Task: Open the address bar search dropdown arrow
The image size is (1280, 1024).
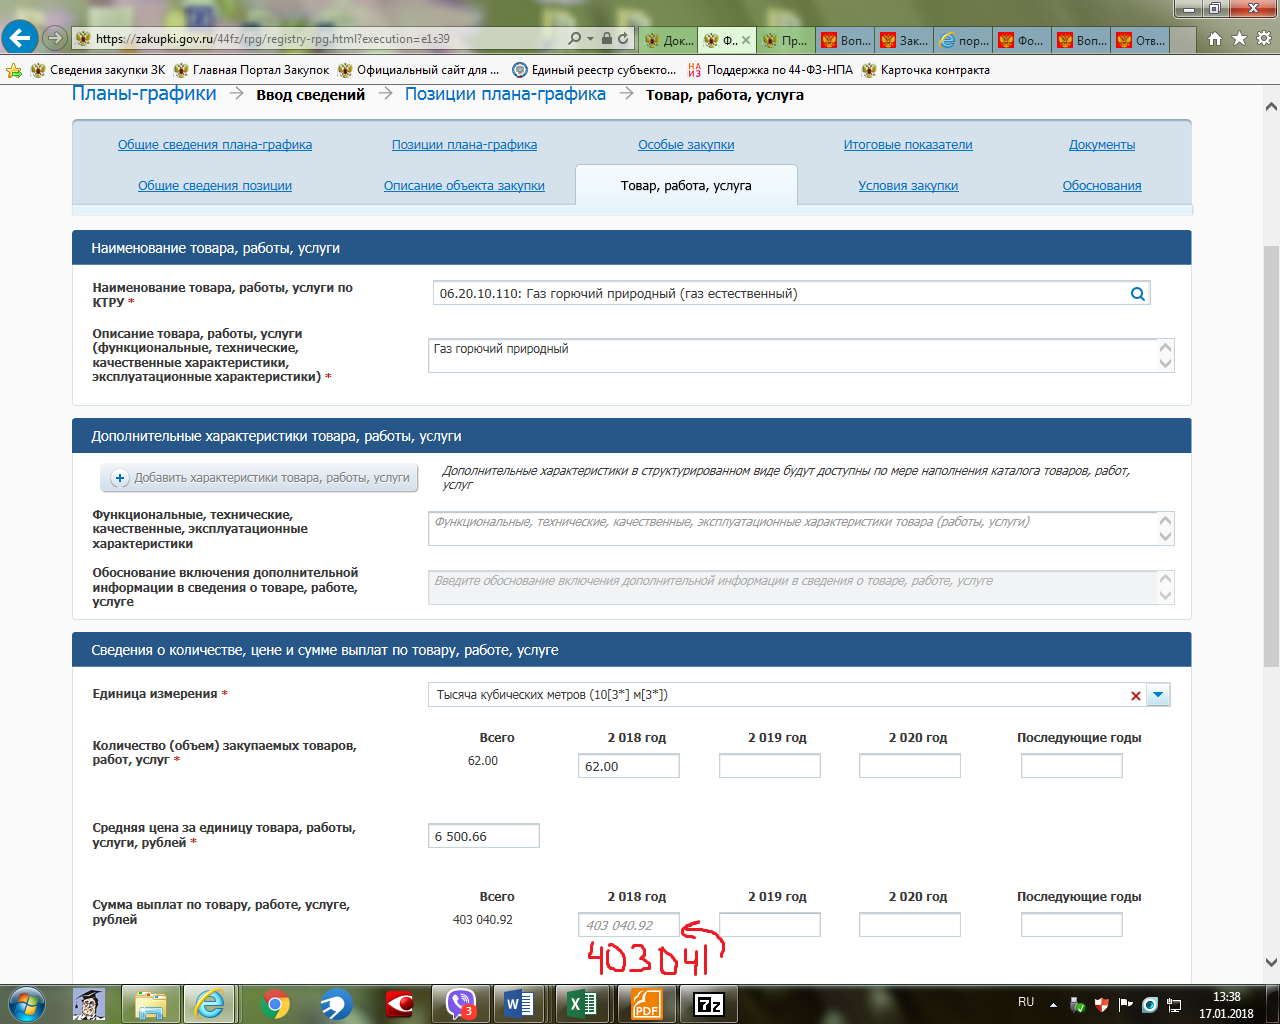Action: click(x=590, y=39)
